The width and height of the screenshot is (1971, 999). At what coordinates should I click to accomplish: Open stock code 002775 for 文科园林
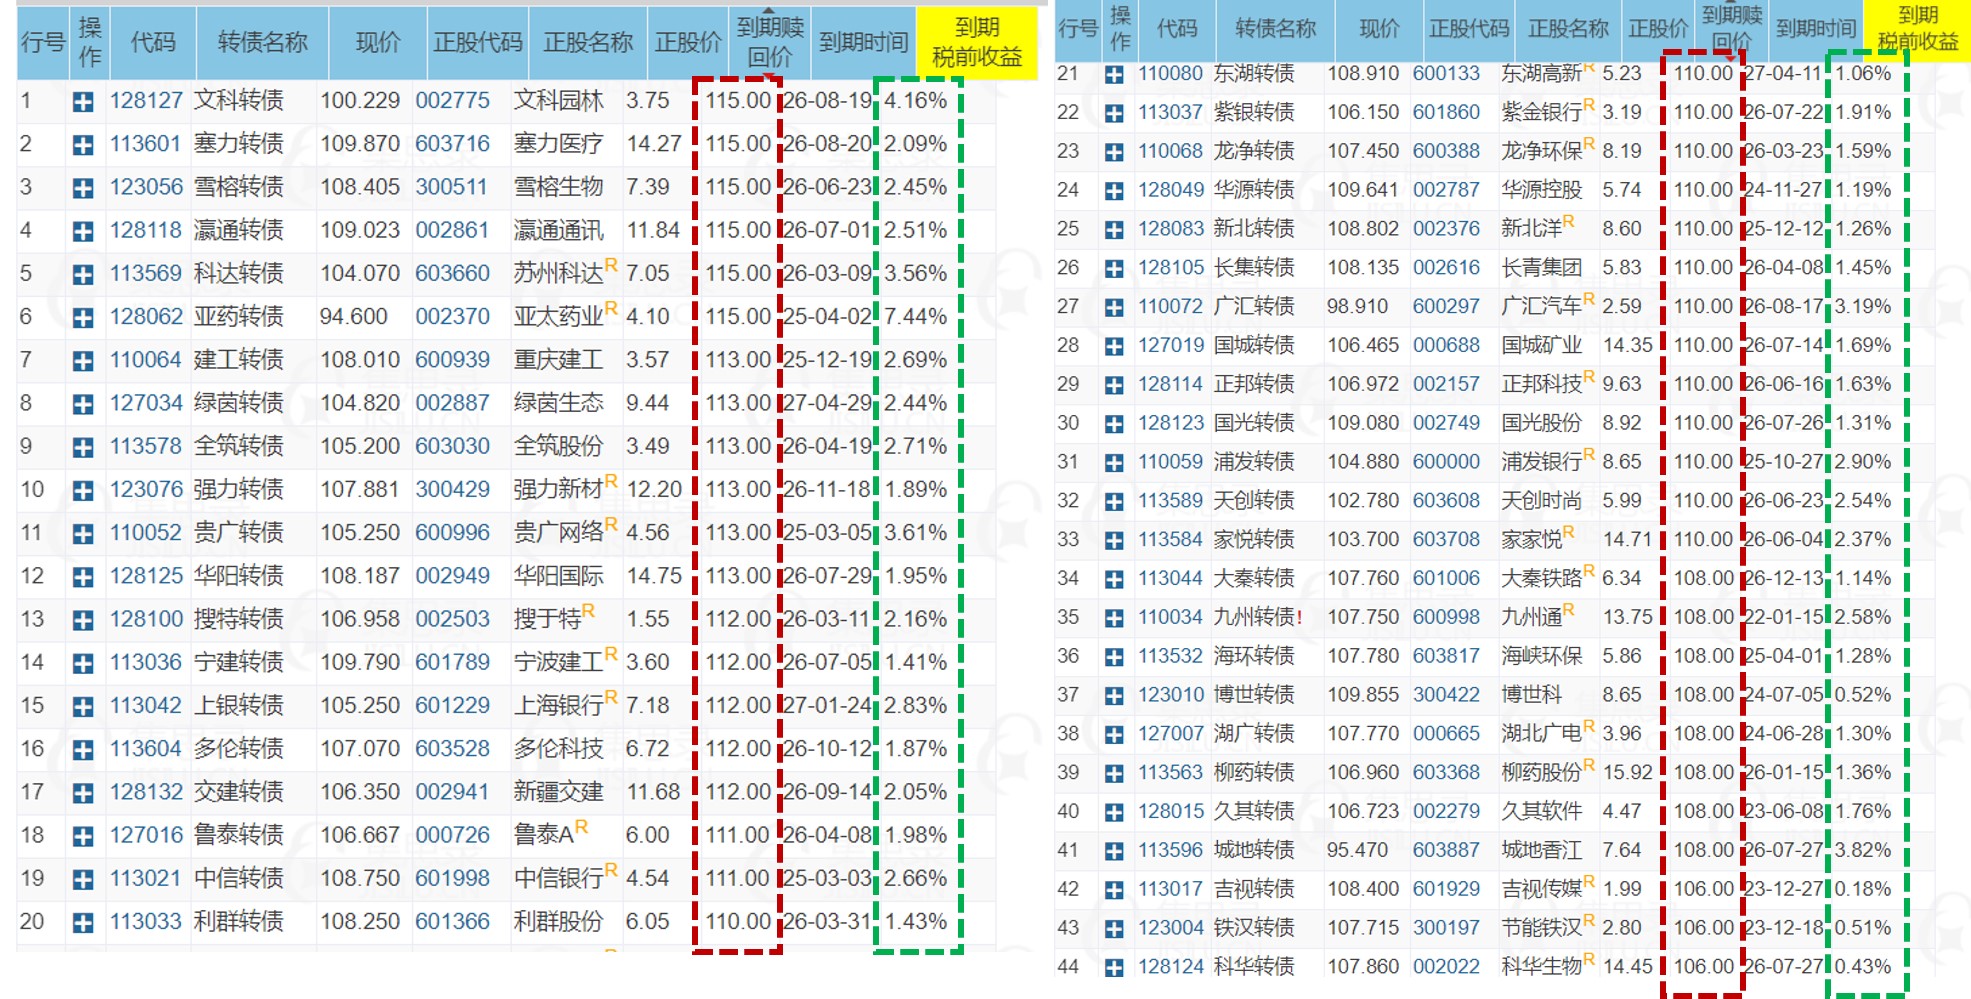tap(453, 101)
